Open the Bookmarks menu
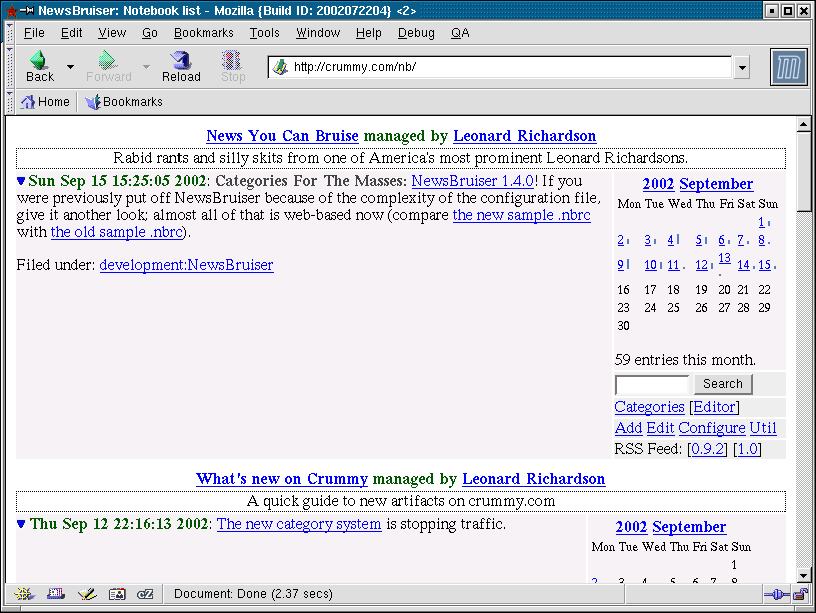The height and width of the screenshot is (613, 816). (x=203, y=33)
